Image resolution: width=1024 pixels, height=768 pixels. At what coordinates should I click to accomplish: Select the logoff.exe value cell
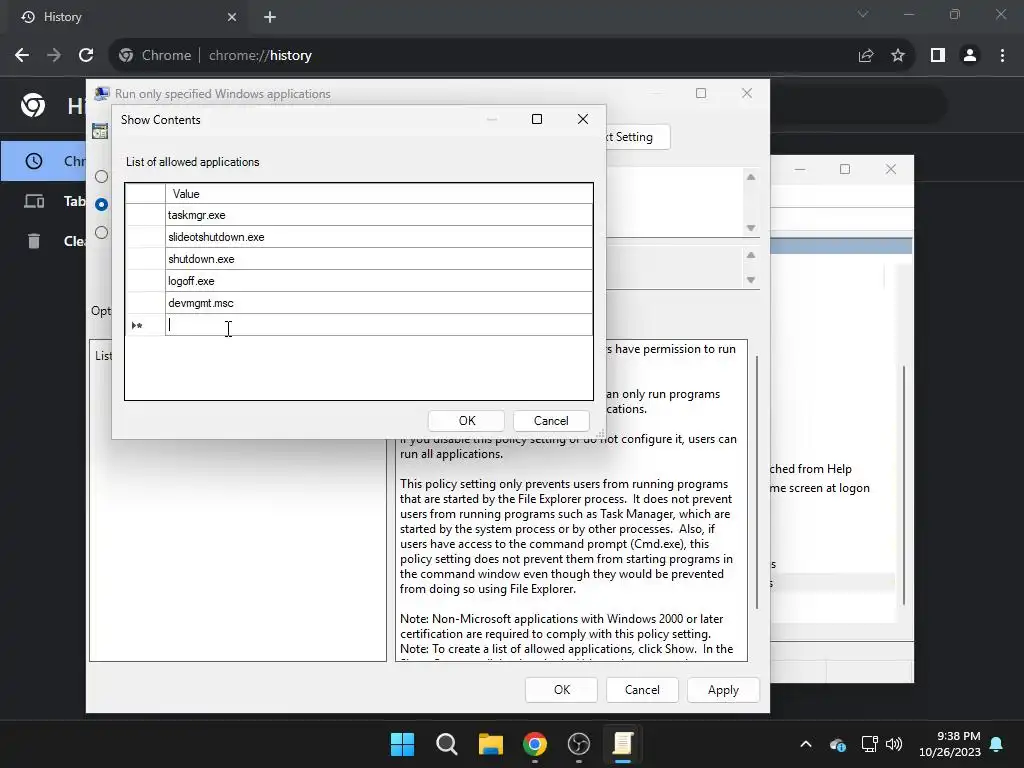point(379,281)
